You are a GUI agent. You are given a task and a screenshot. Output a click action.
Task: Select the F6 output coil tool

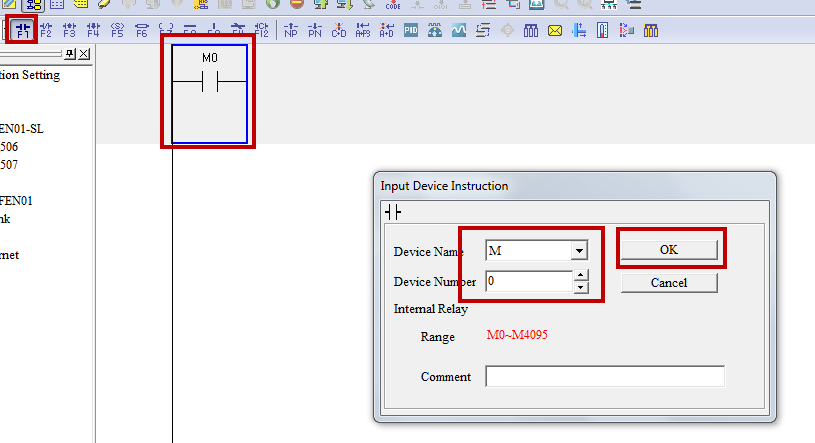click(141, 30)
